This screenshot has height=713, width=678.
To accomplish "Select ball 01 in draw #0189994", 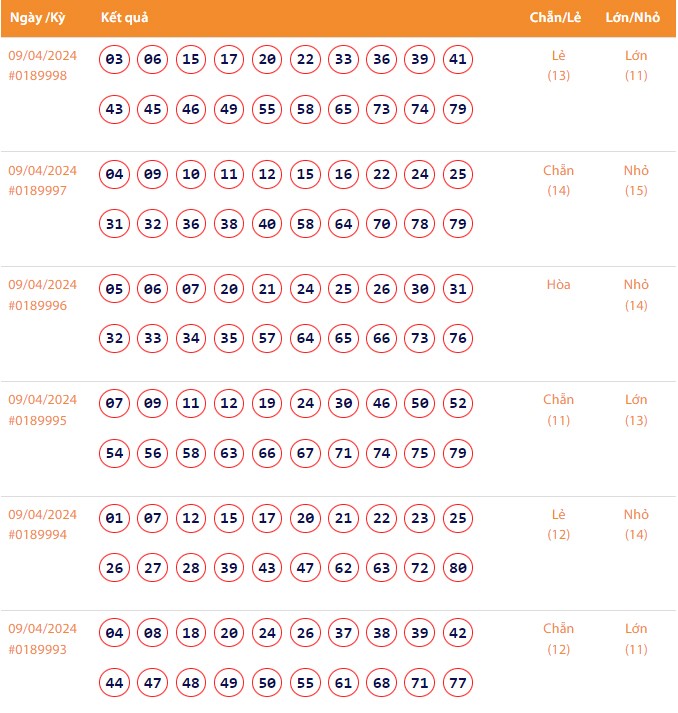I will (115, 519).
